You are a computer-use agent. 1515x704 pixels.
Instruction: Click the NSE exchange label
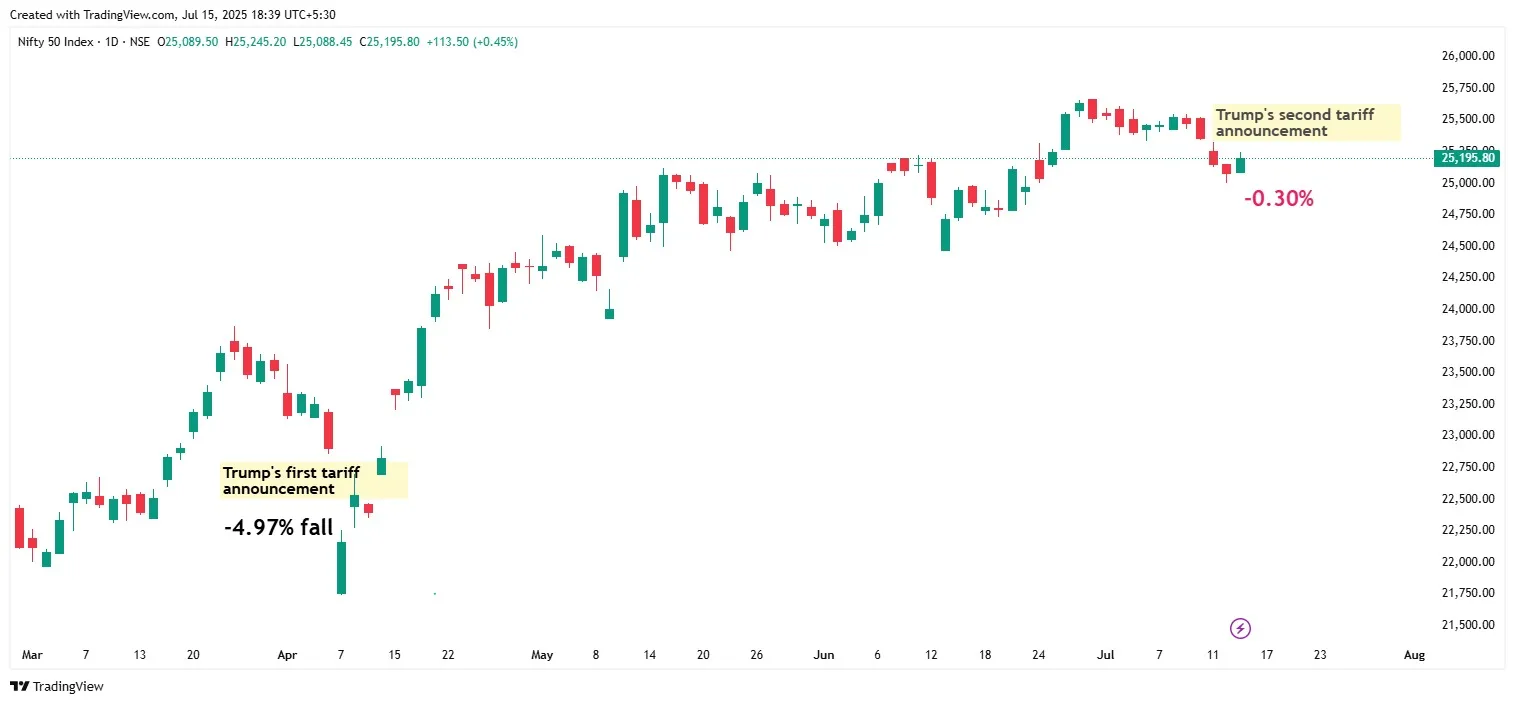(x=137, y=42)
